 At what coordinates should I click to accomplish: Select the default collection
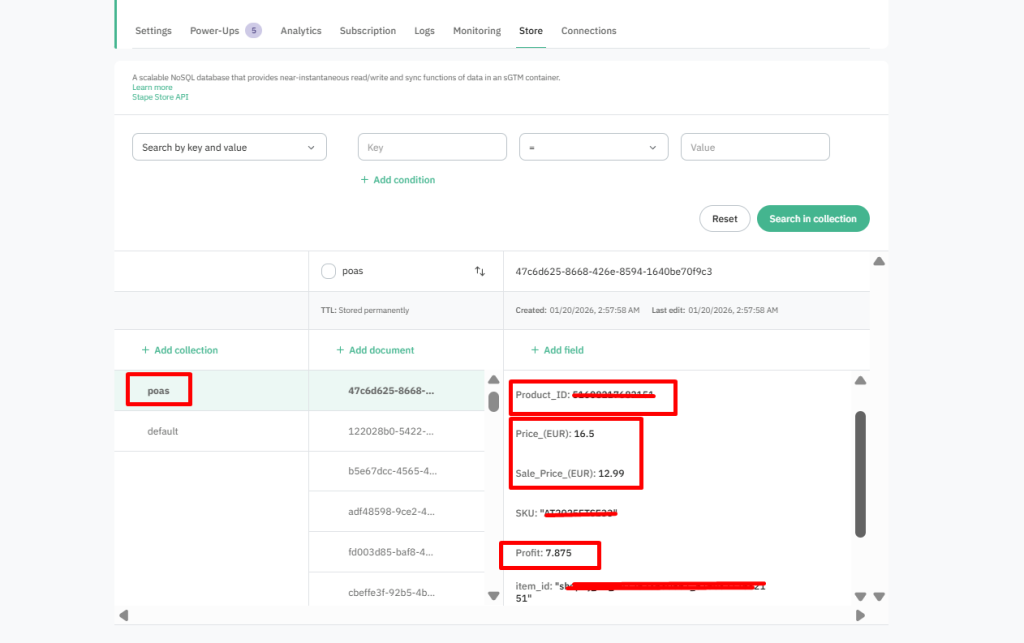click(162, 431)
